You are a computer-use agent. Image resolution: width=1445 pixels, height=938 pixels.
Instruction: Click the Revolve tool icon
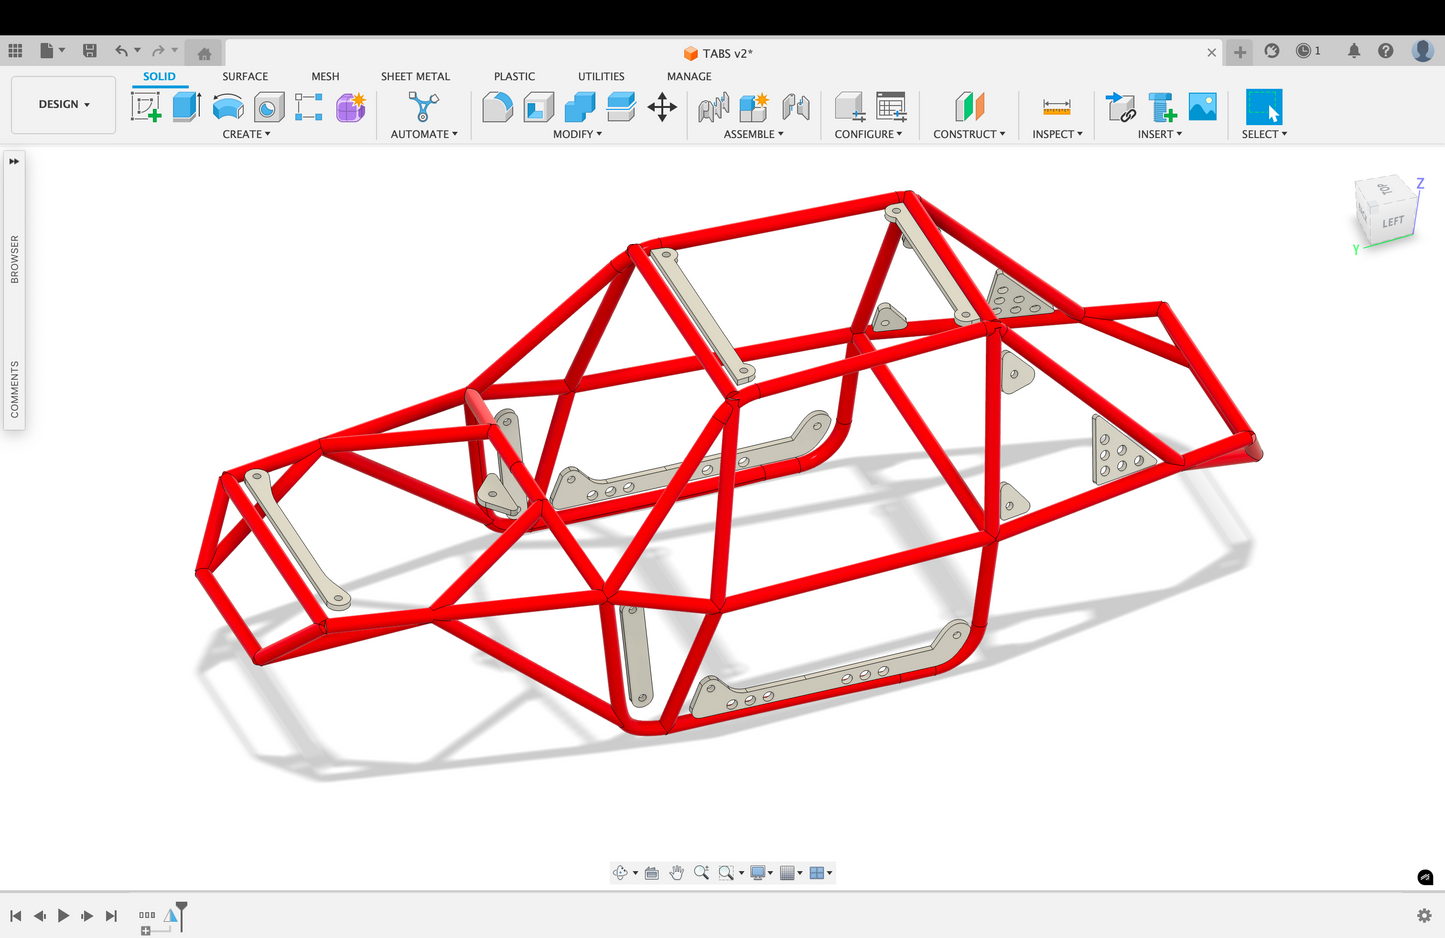click(x=228, y=107)
